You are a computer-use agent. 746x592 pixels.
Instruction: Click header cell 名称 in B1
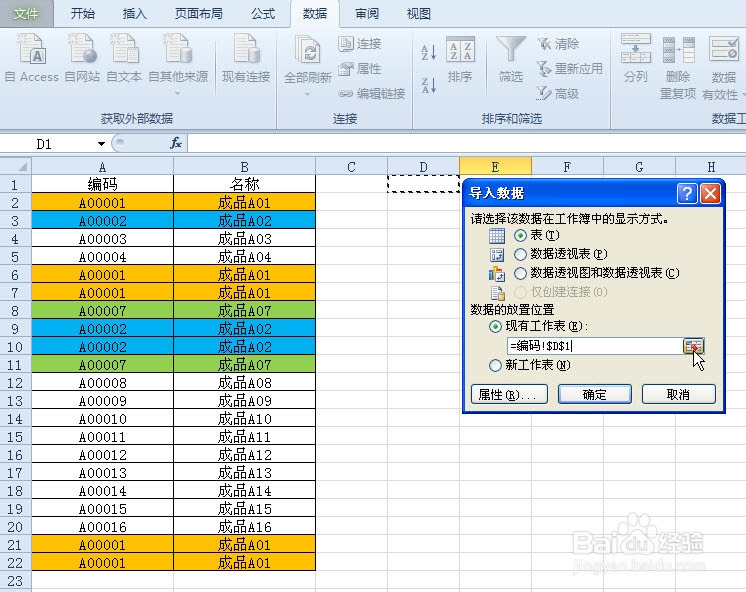coord(245,184)
